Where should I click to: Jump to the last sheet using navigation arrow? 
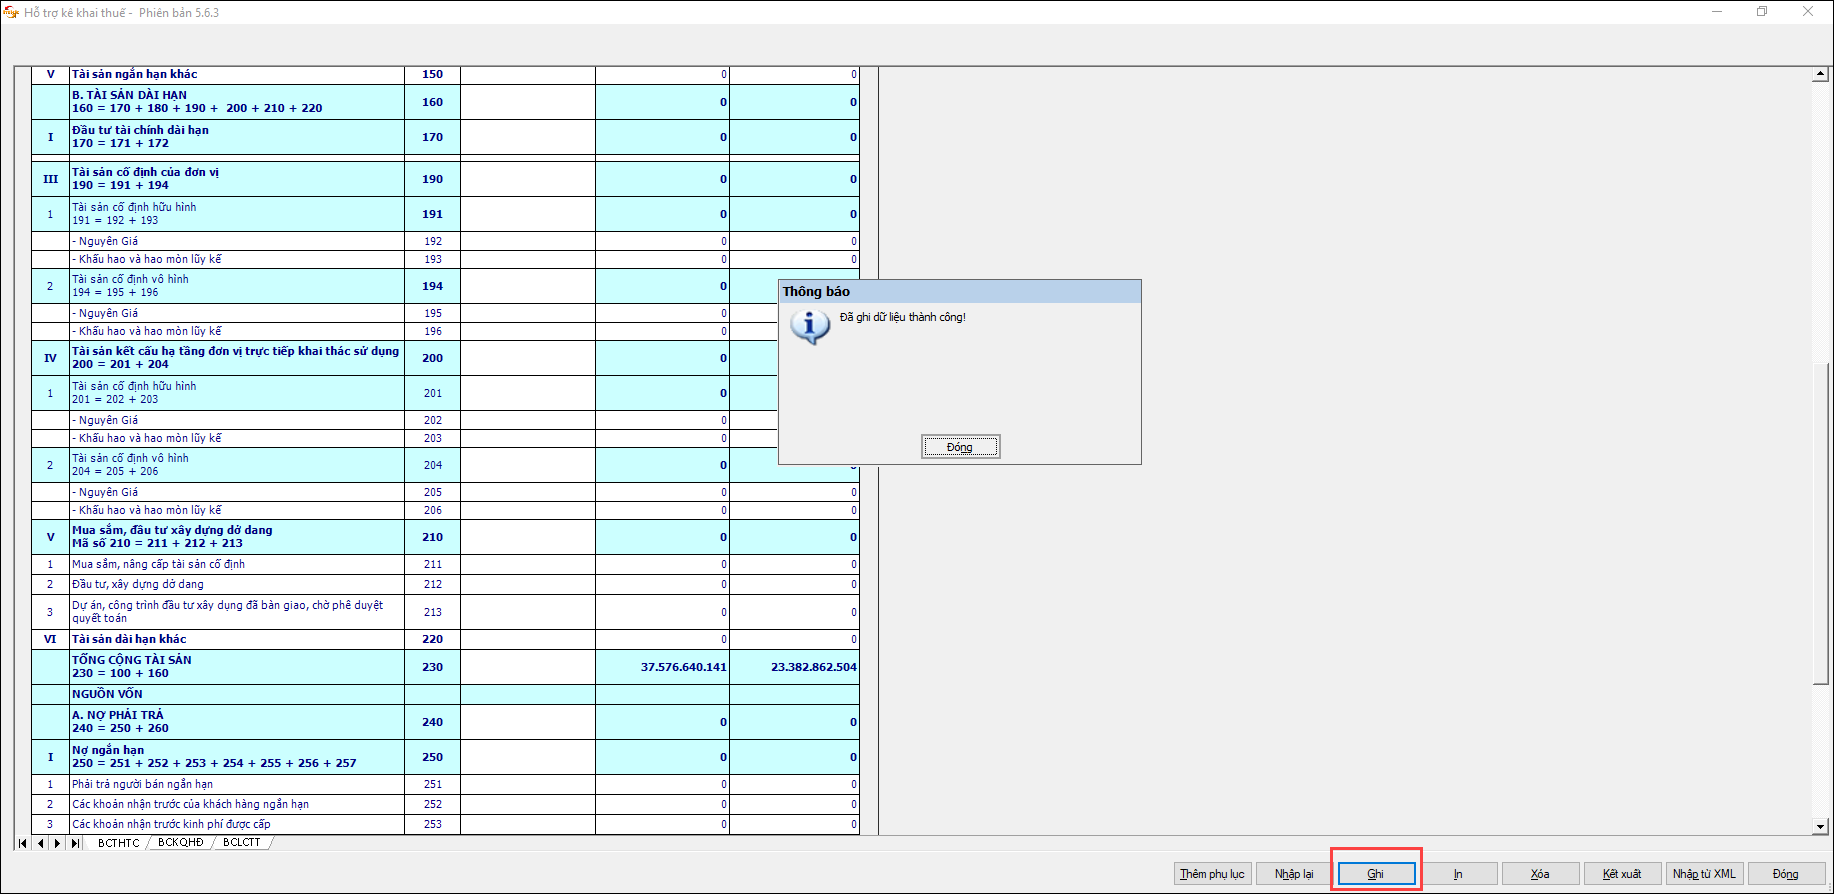tap(75, 844)
